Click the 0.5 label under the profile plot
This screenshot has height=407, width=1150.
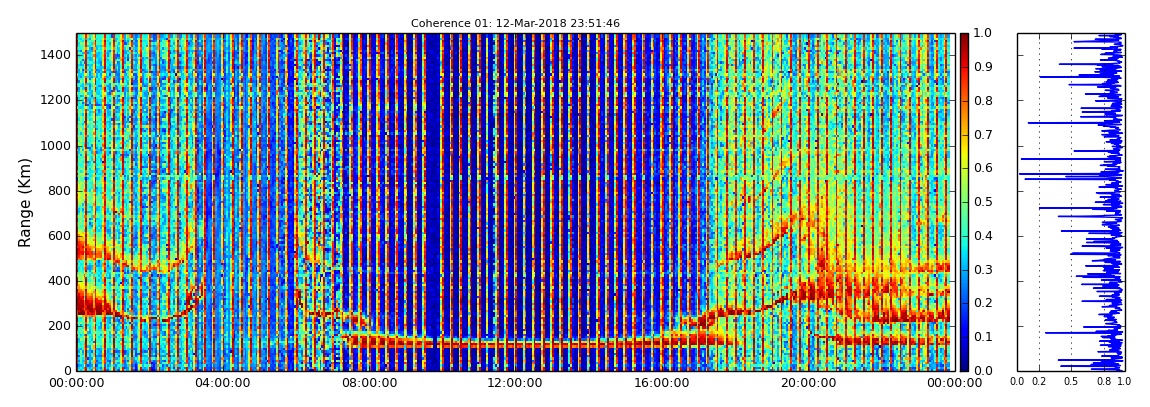tap(1072, 382)
